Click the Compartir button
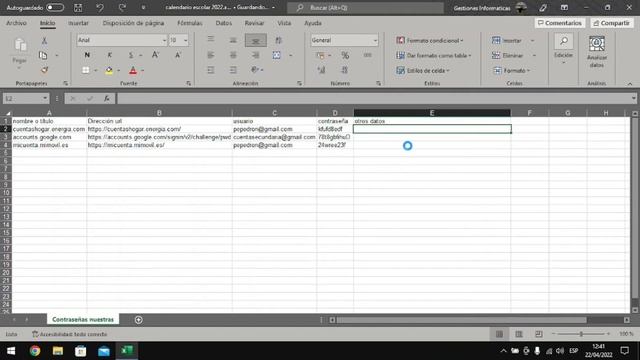 pos(611,23)
